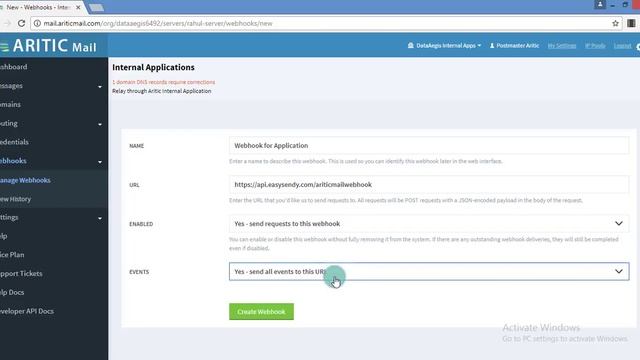640x360 pixels.
Task: Open Credentials in the sidebar
Action: coord(14,142)
